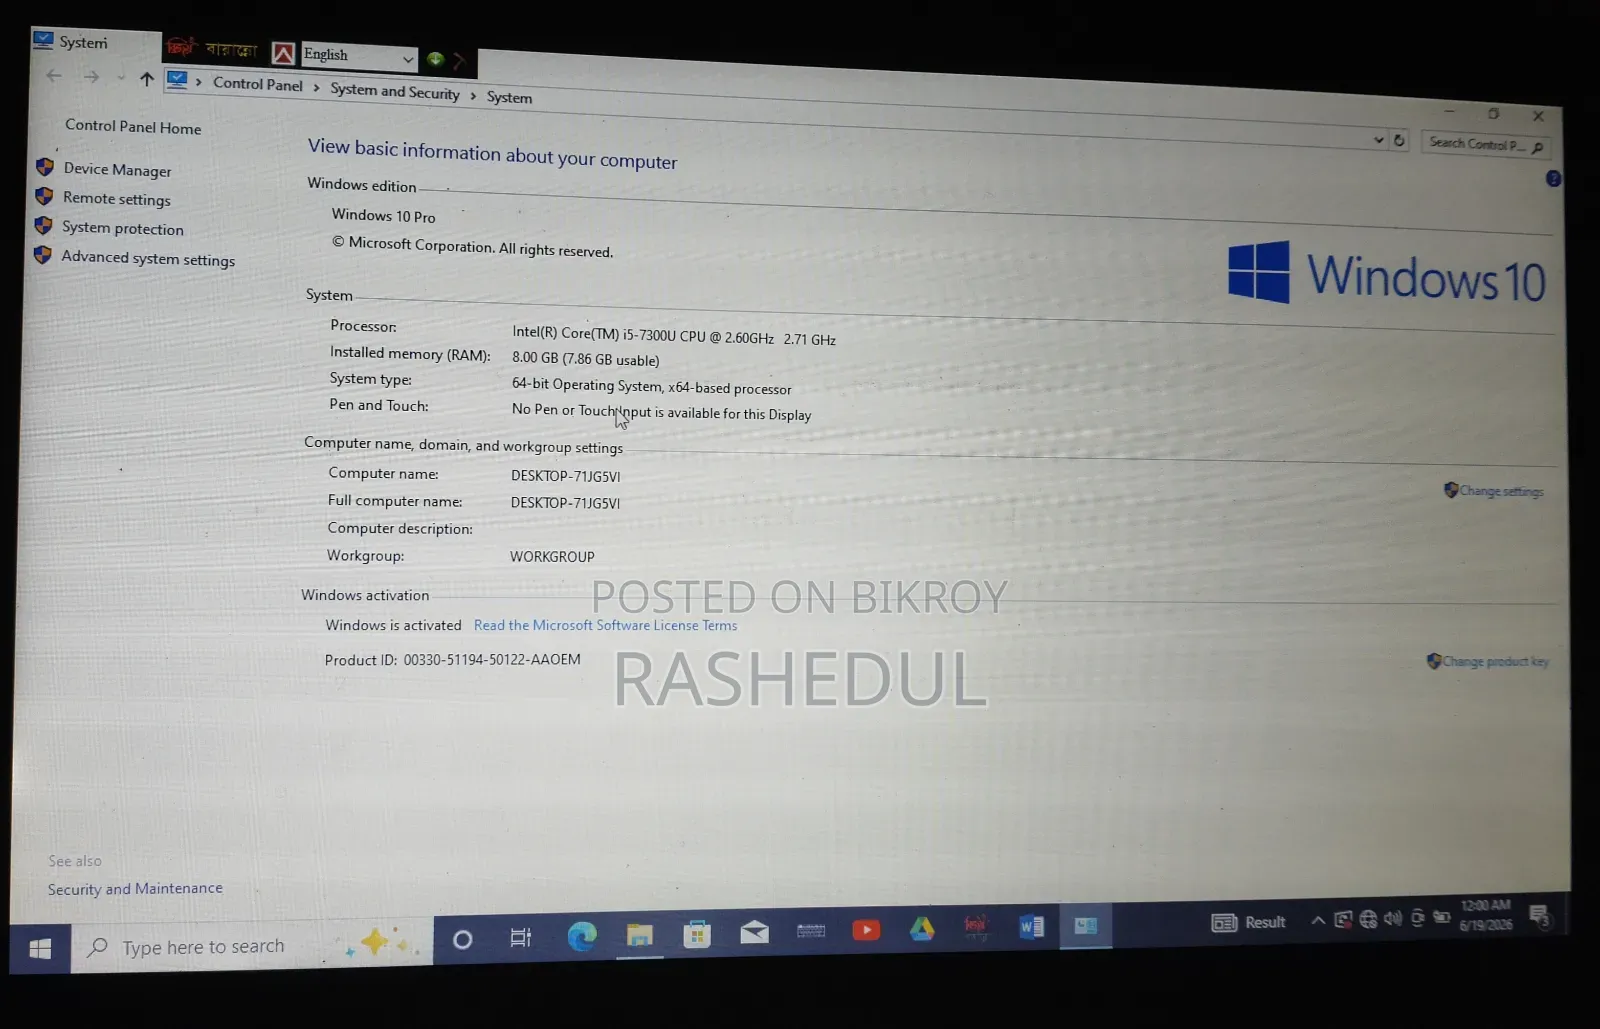Open Microsoft Word from taskbar

(x=1031, y=927)
